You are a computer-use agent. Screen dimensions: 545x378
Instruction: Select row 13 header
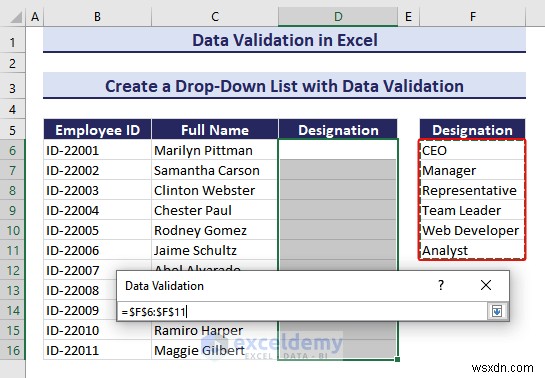tap(13, 290)
